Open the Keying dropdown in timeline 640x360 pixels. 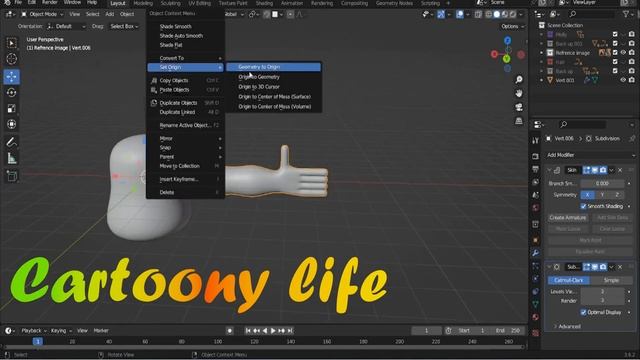(61, 331)
